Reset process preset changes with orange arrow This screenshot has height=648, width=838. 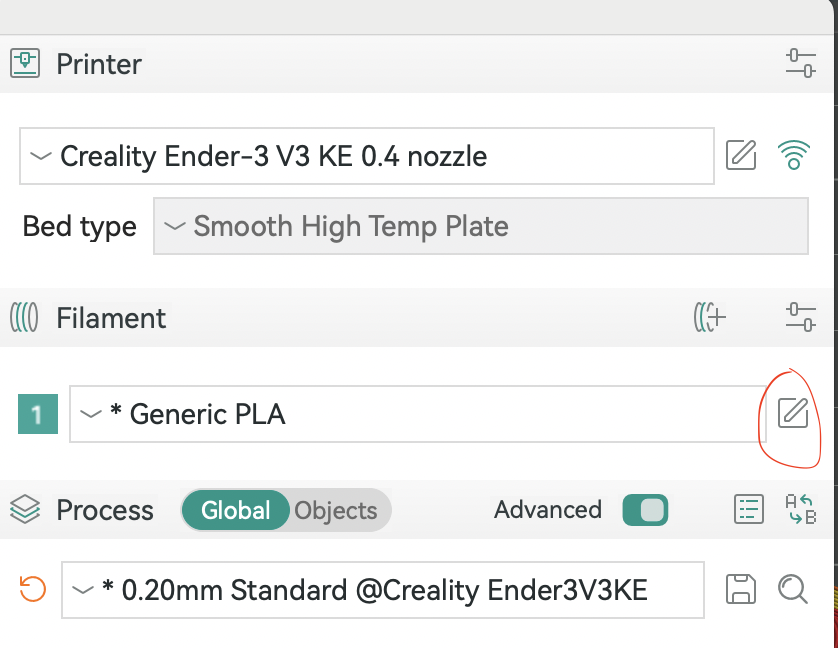tap(33, 590)
